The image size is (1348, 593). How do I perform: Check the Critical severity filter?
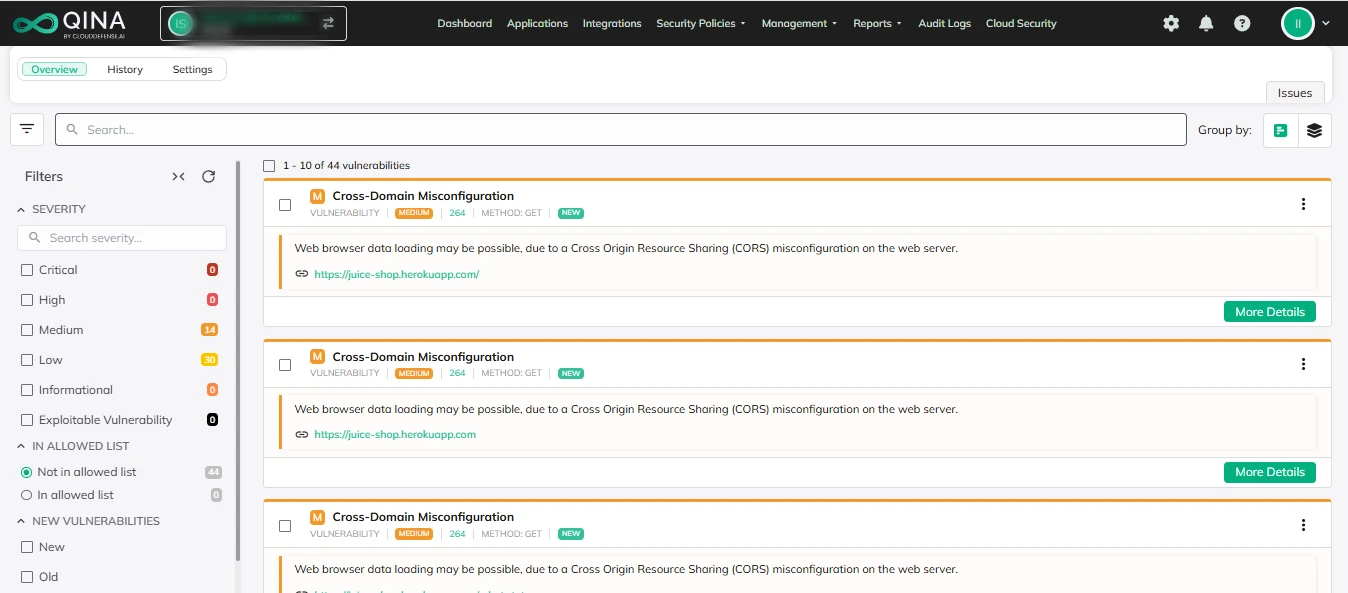(x=27, y=270)
